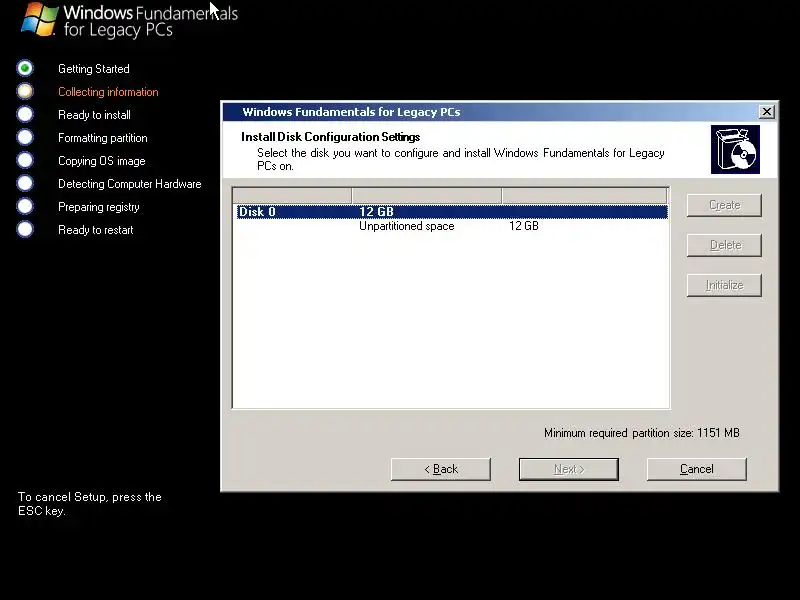Click the 12 GB size on Disk 0 row

tap(376, 212)
